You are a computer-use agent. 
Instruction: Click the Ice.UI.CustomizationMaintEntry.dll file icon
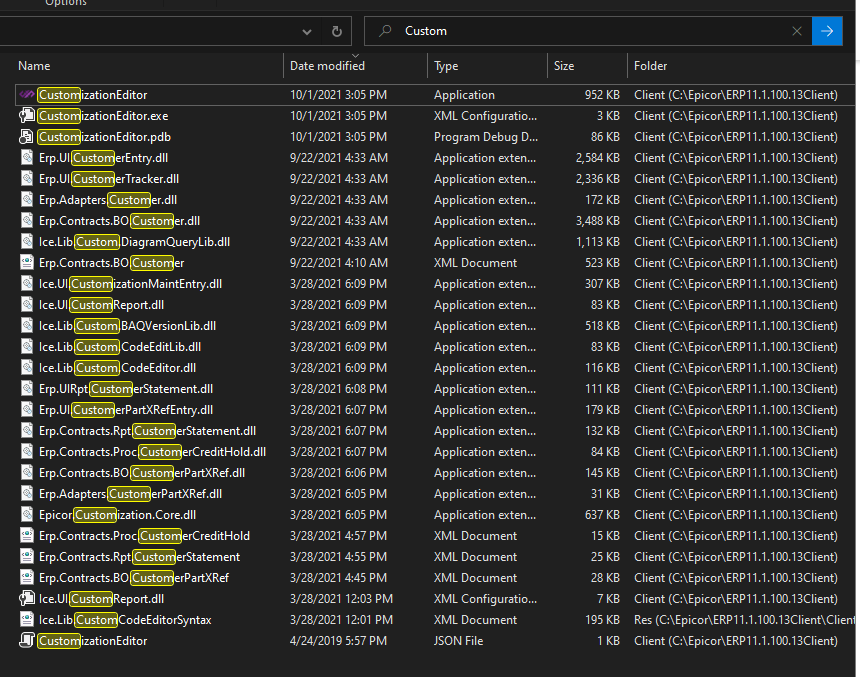click(x=27, y=284)
